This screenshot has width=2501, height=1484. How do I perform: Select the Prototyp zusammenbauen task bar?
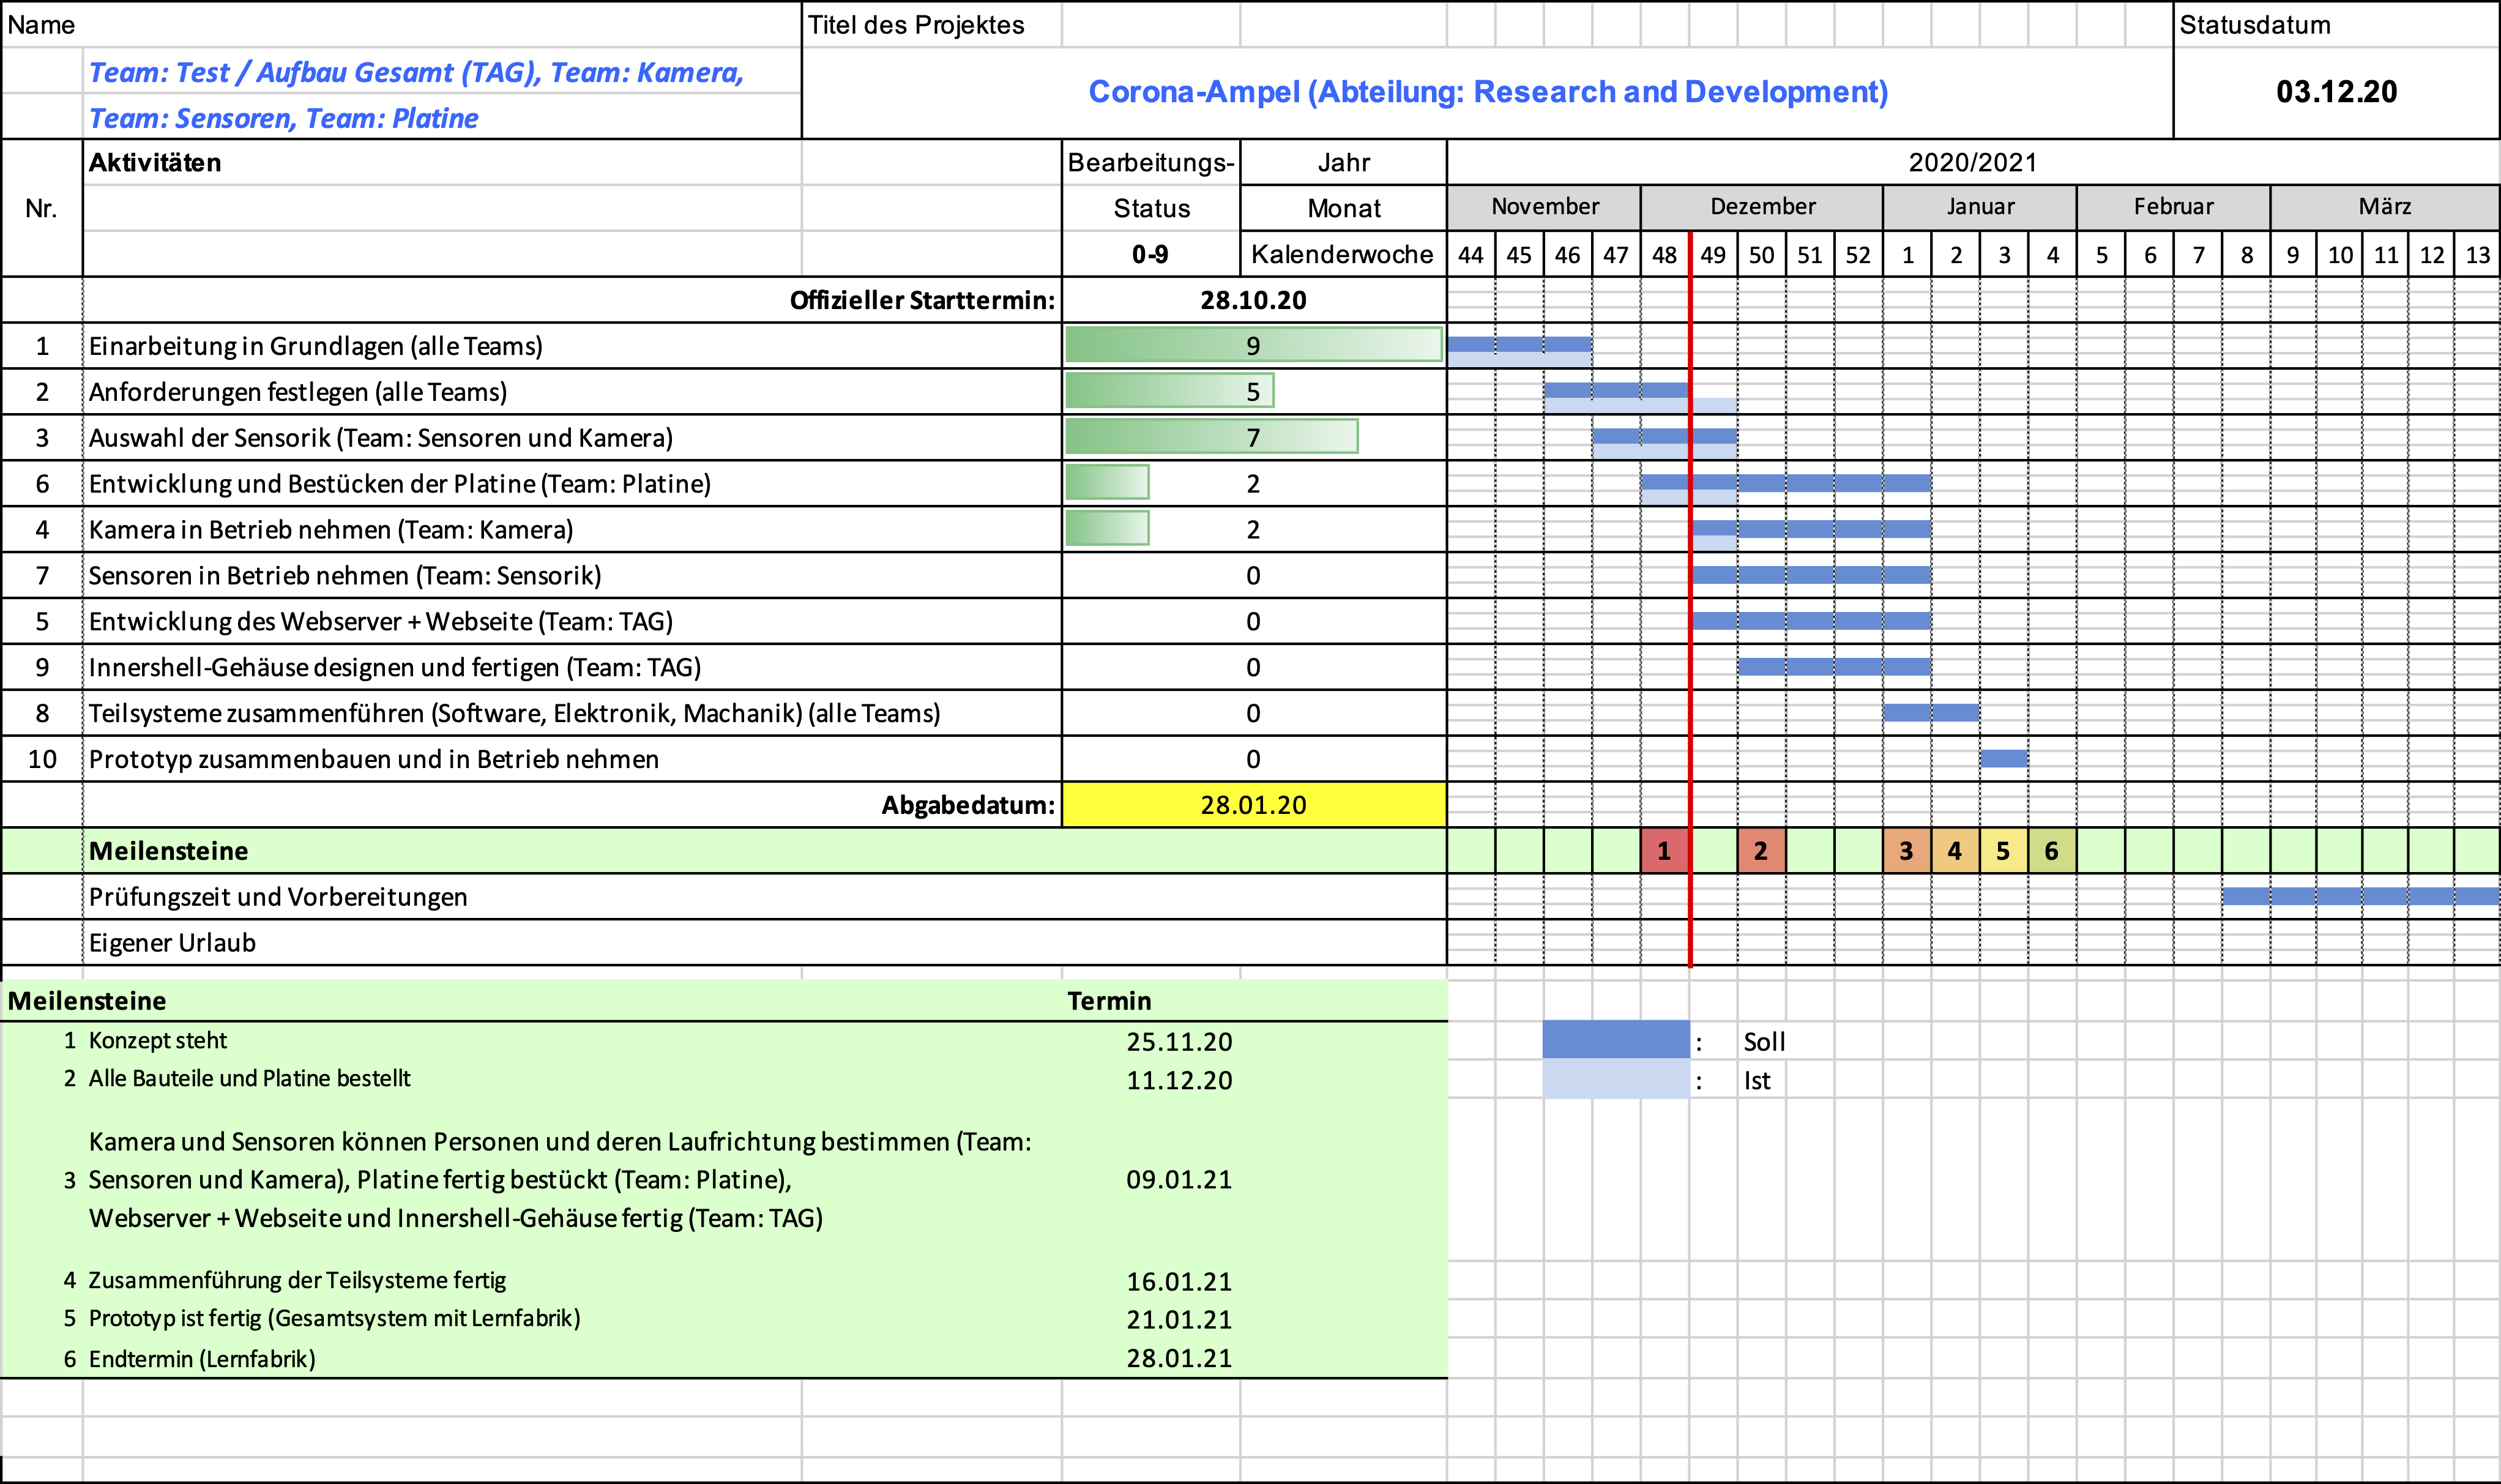pyautogui.click(x=2004, y=758)
